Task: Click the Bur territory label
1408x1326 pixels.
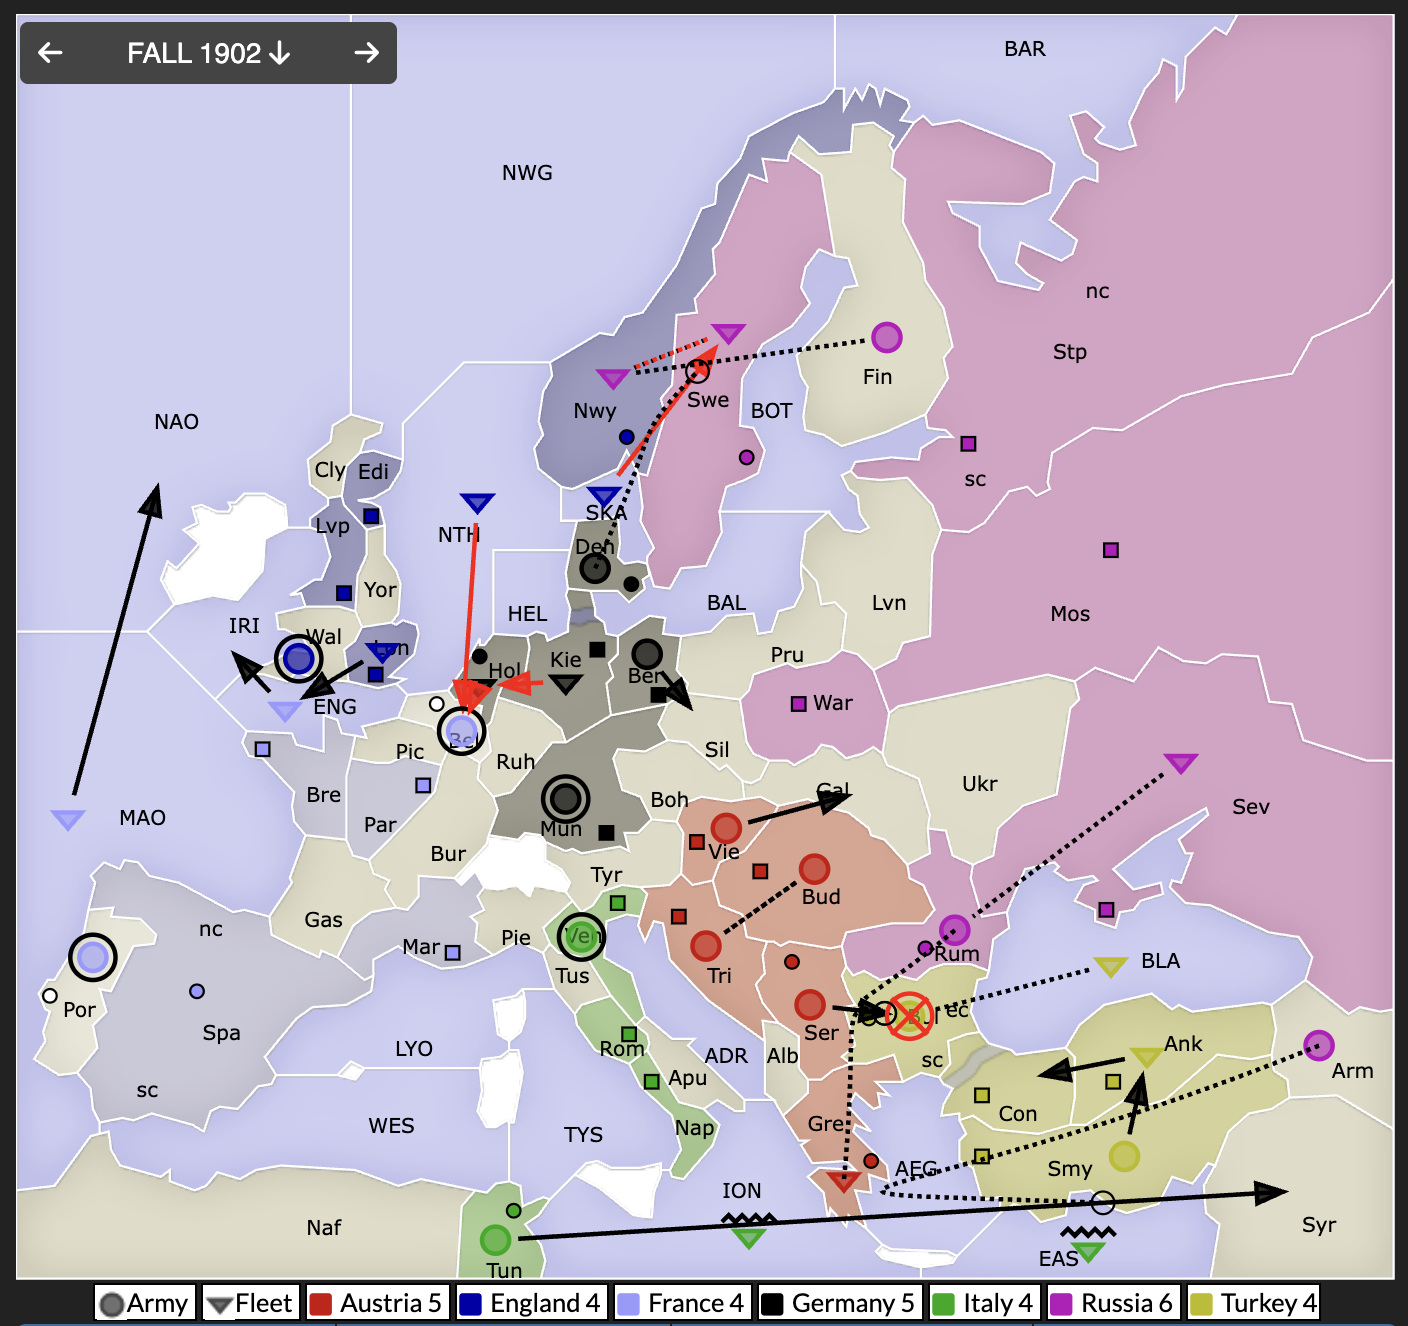Action: click(448, 854)
